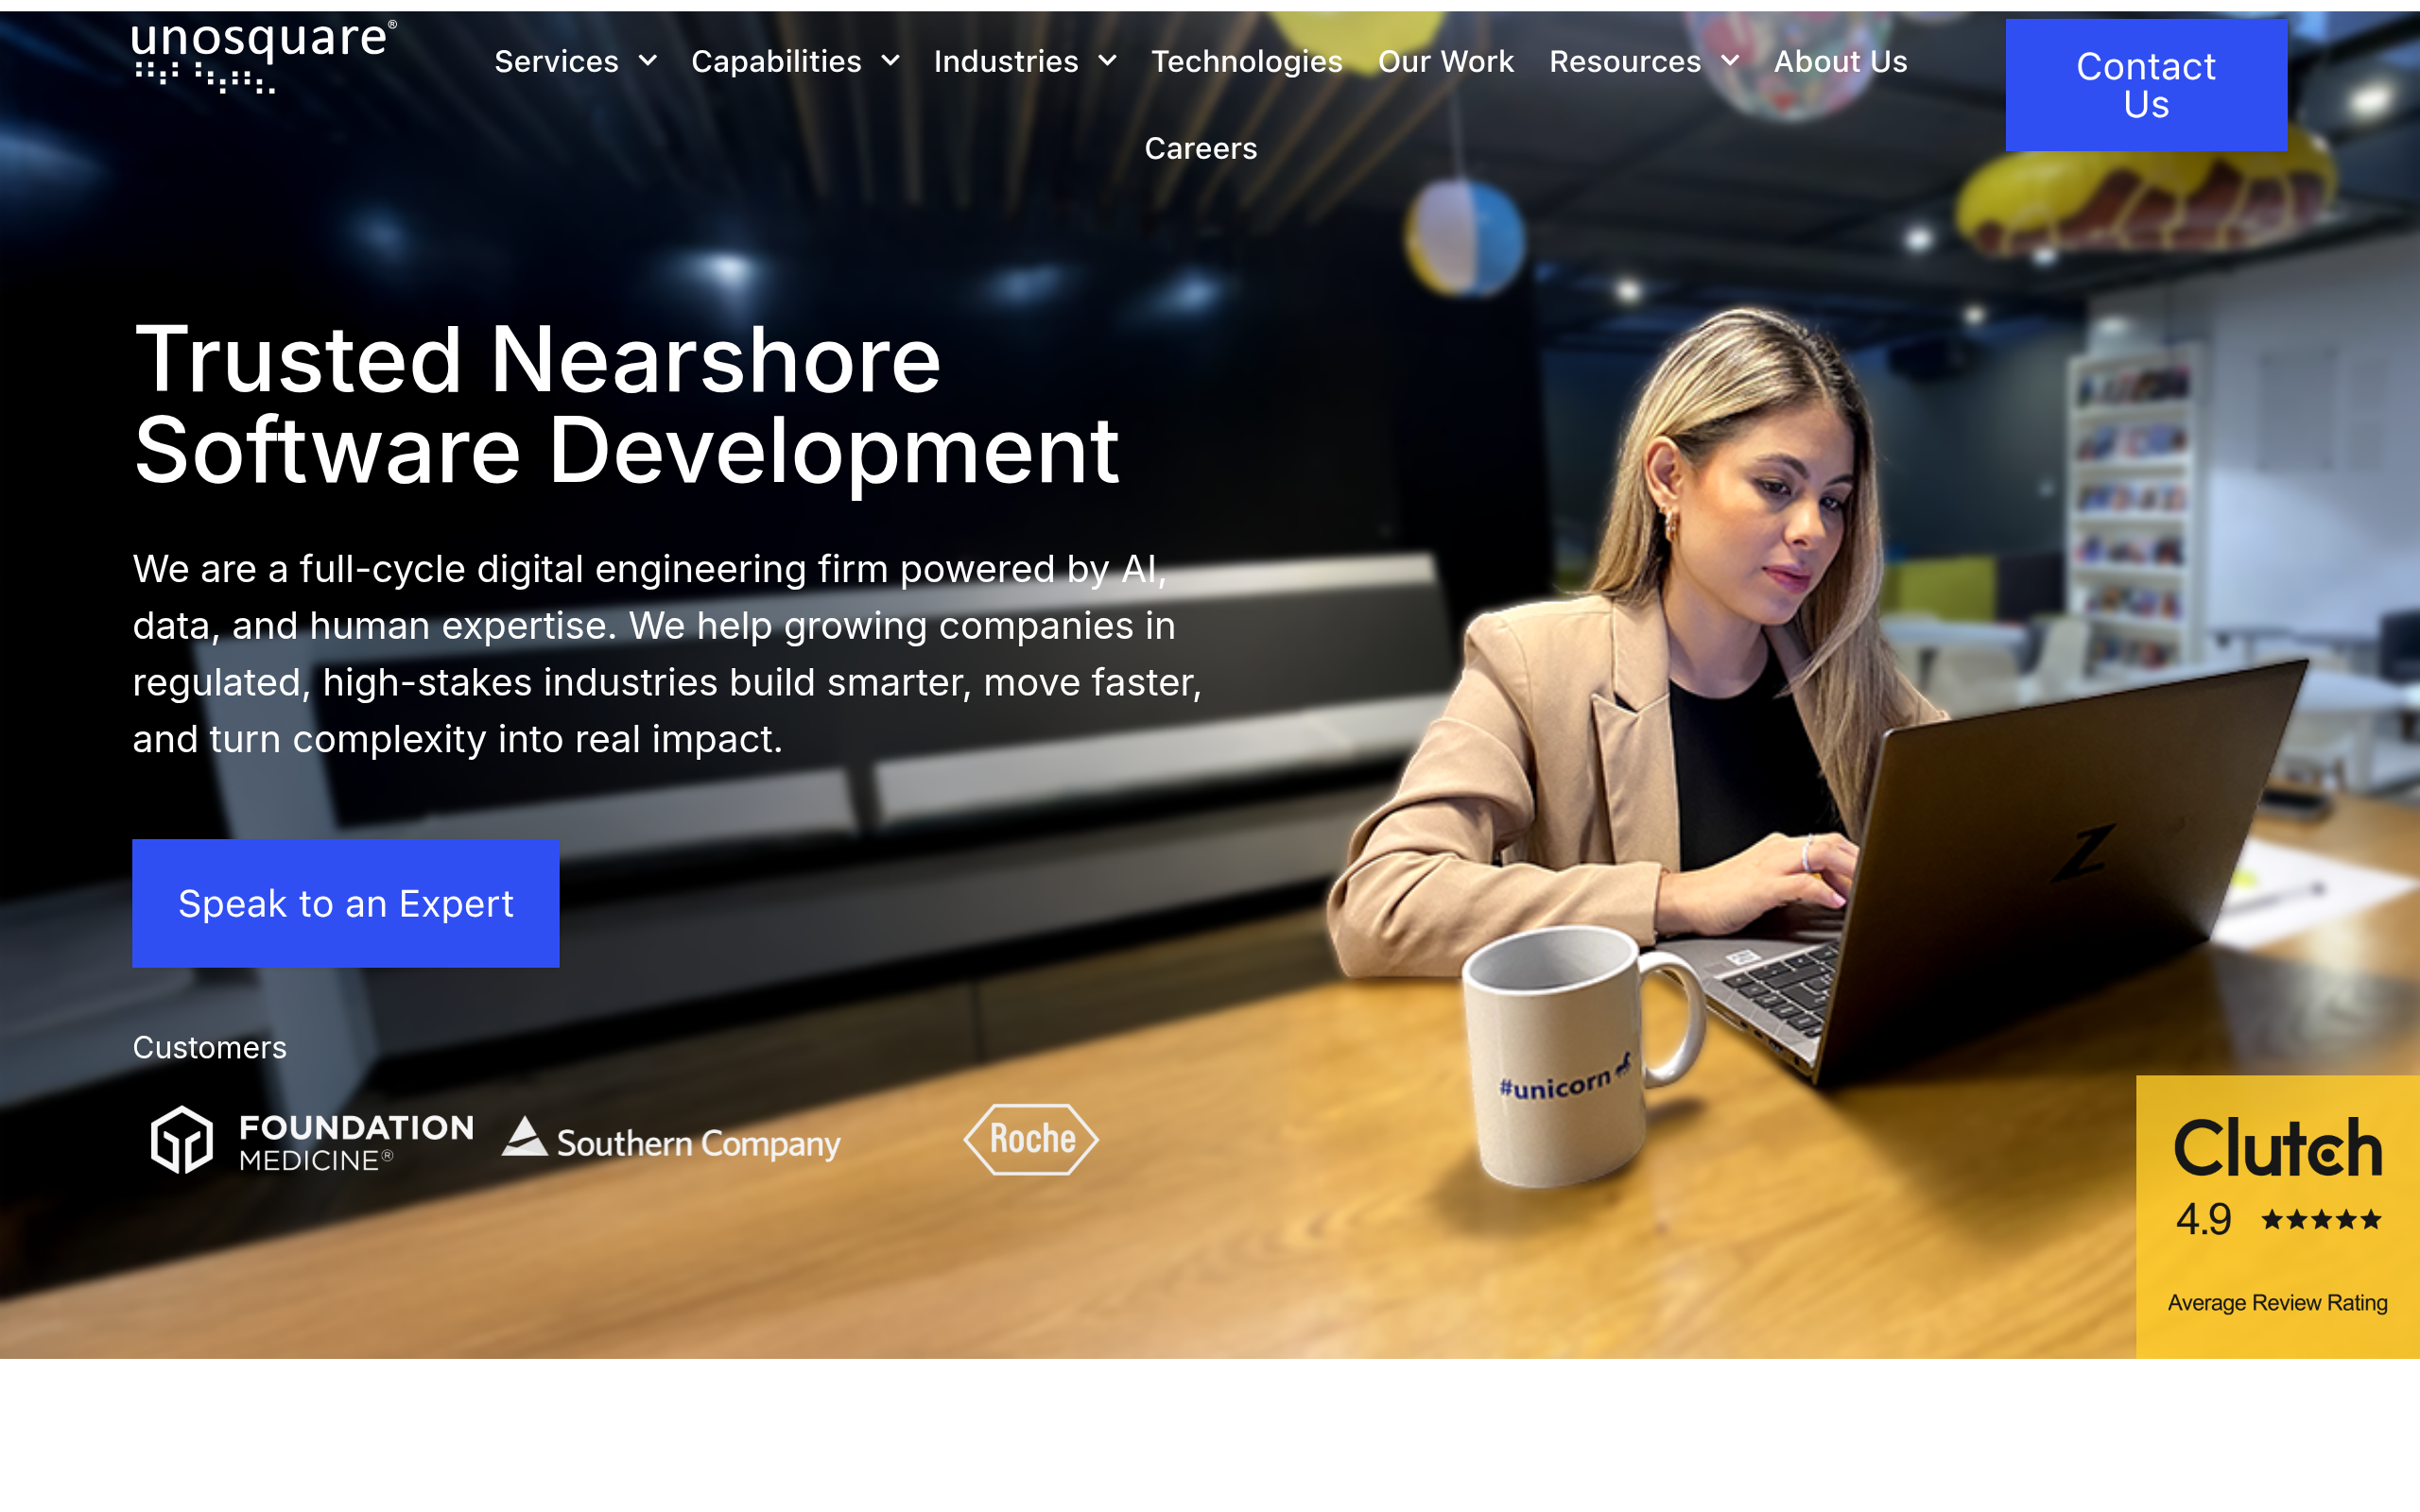Screen dimensions: 2420x1512
Task: Go to About Us page
Action: 1840,61
